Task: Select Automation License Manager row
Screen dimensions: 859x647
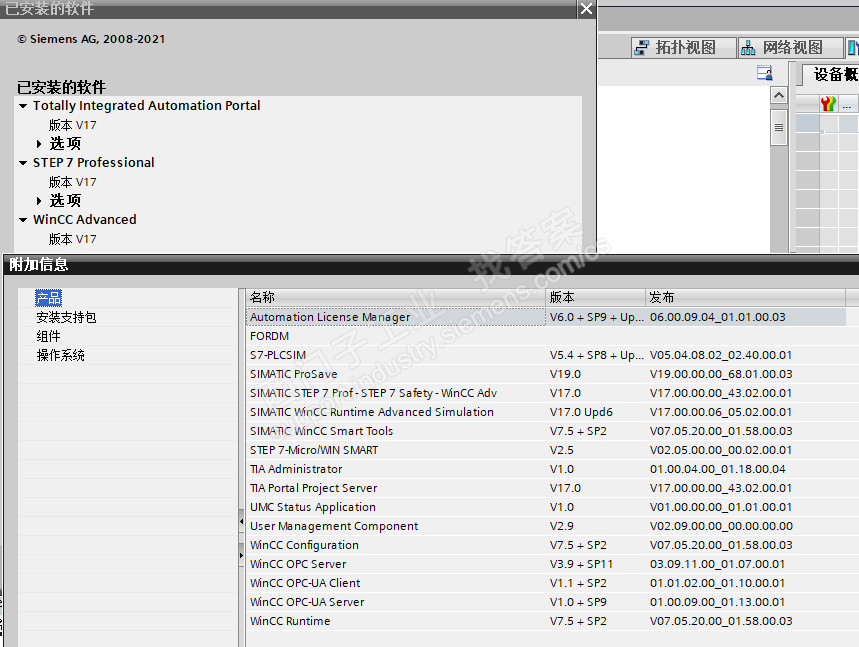Action: pos(546,317)
